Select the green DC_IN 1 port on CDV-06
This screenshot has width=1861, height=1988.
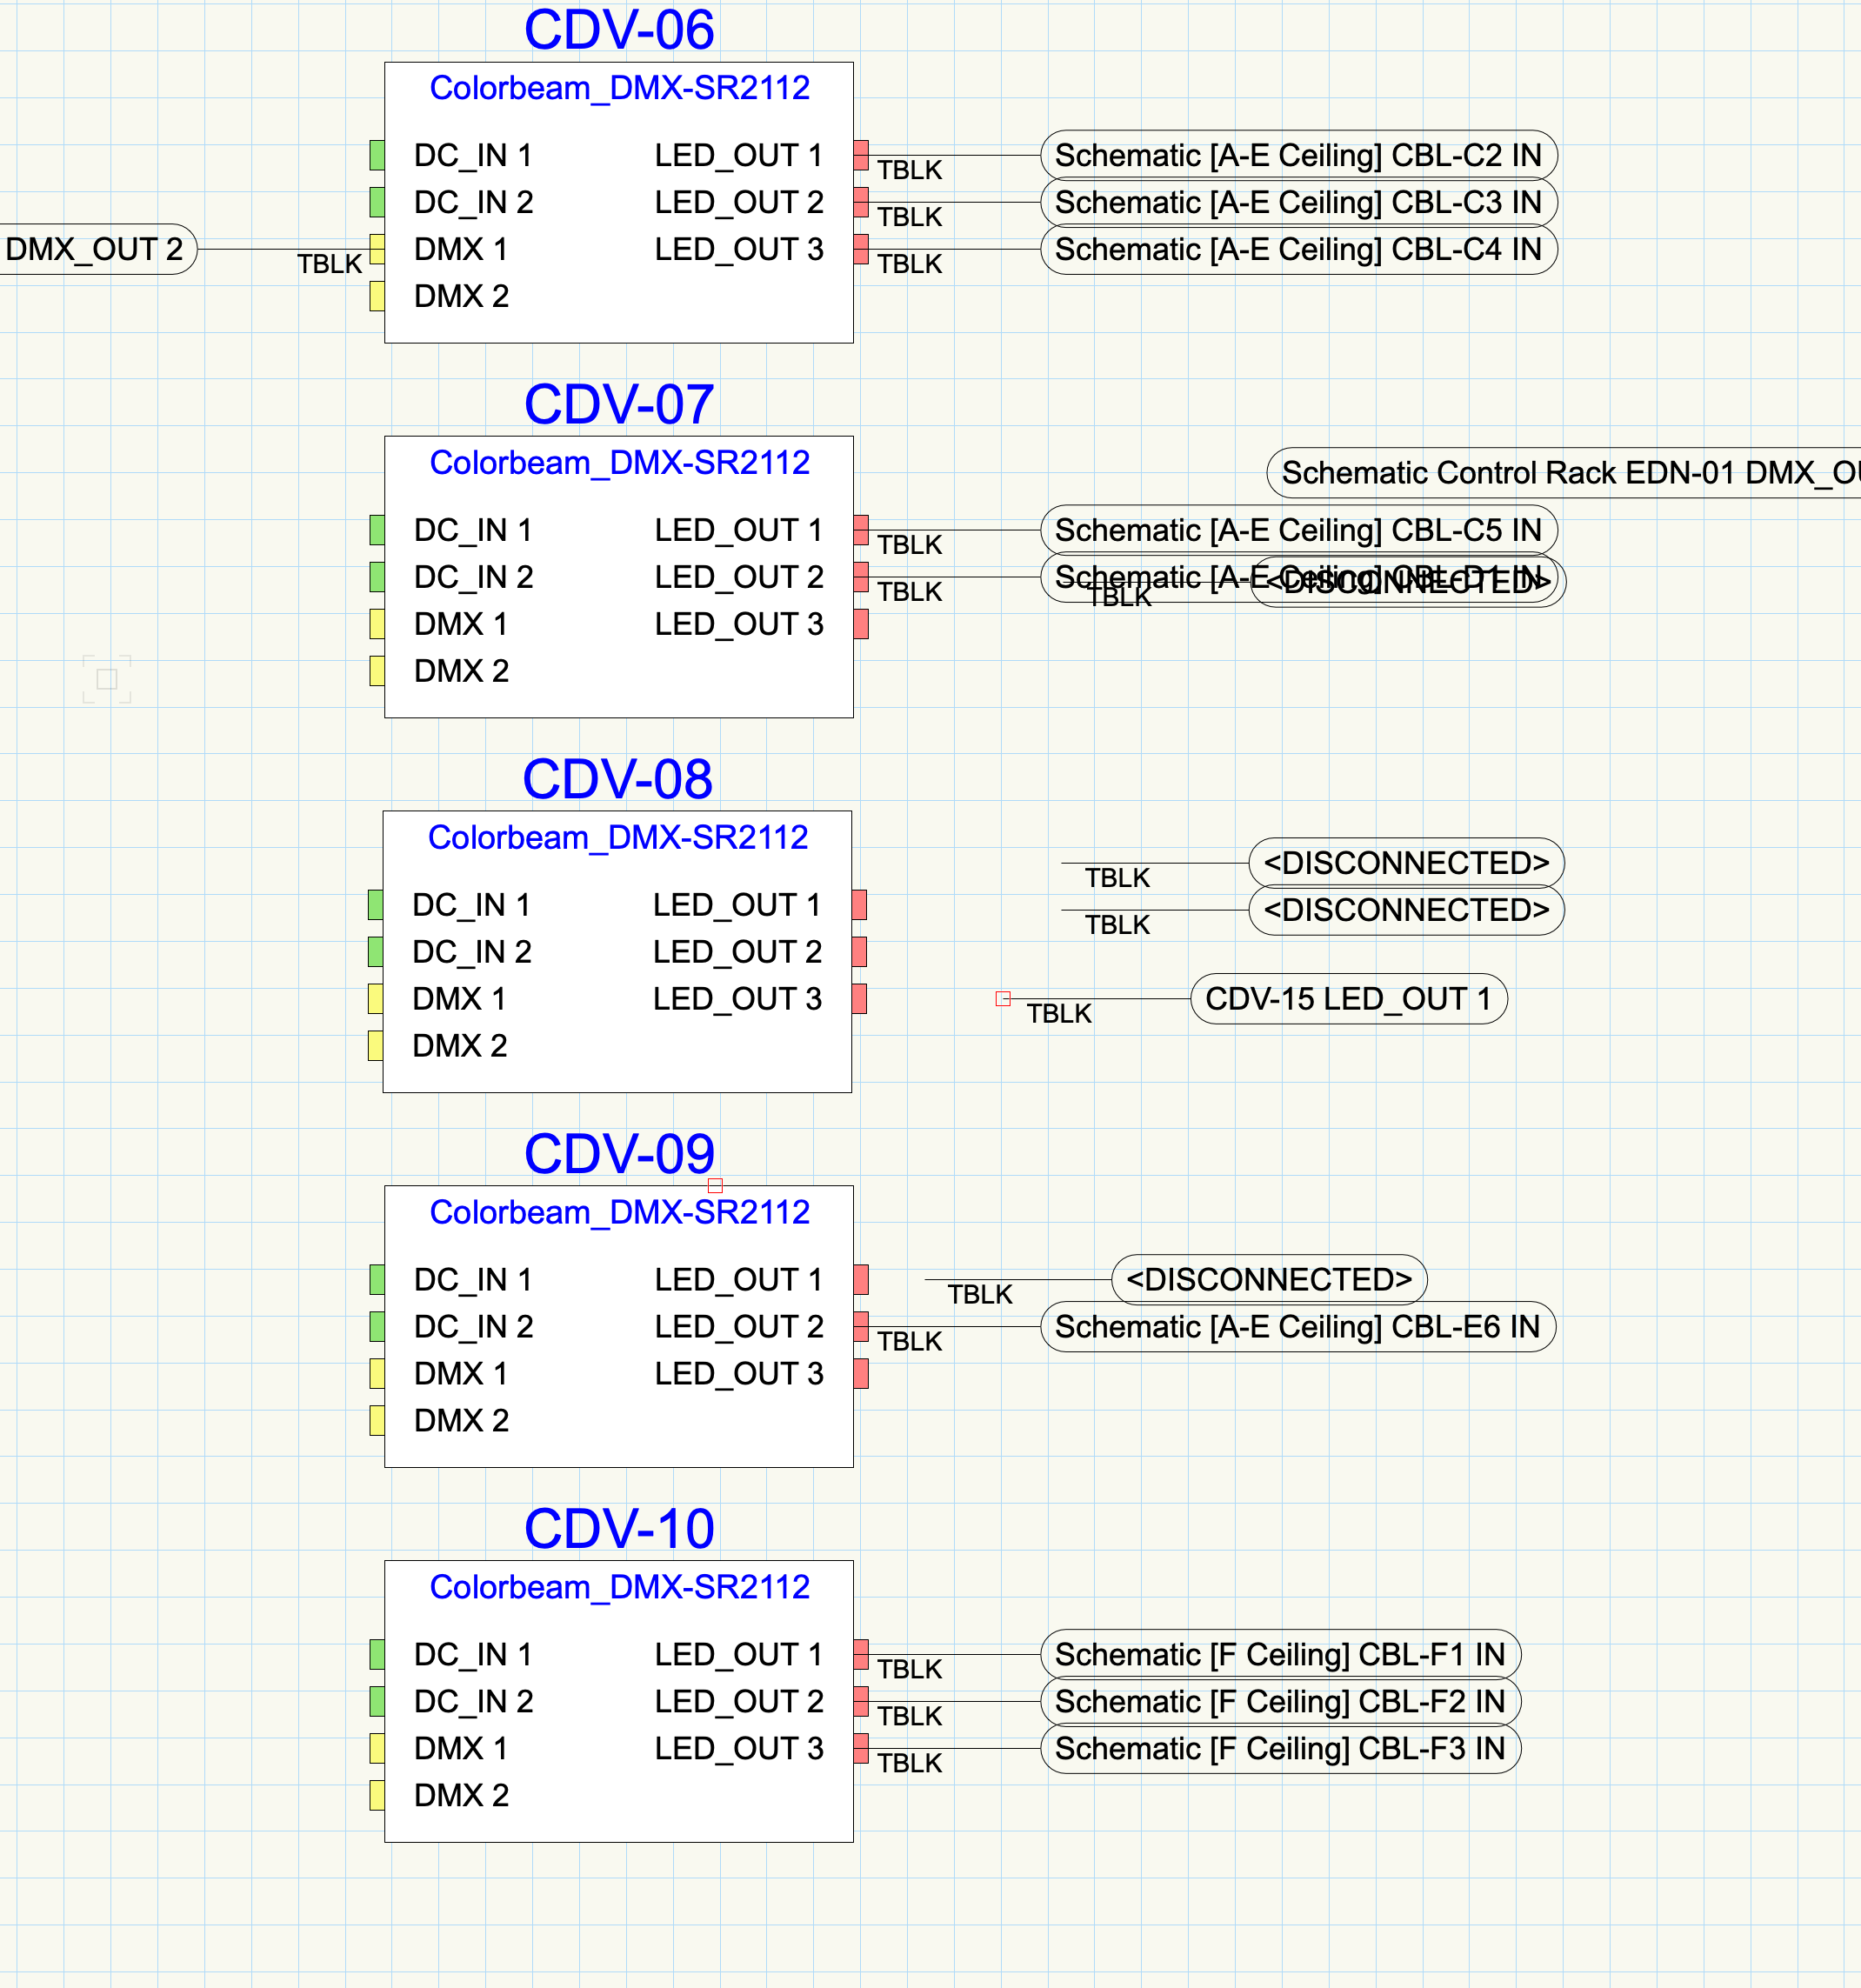pyautogui.click(x=377, y=155)
